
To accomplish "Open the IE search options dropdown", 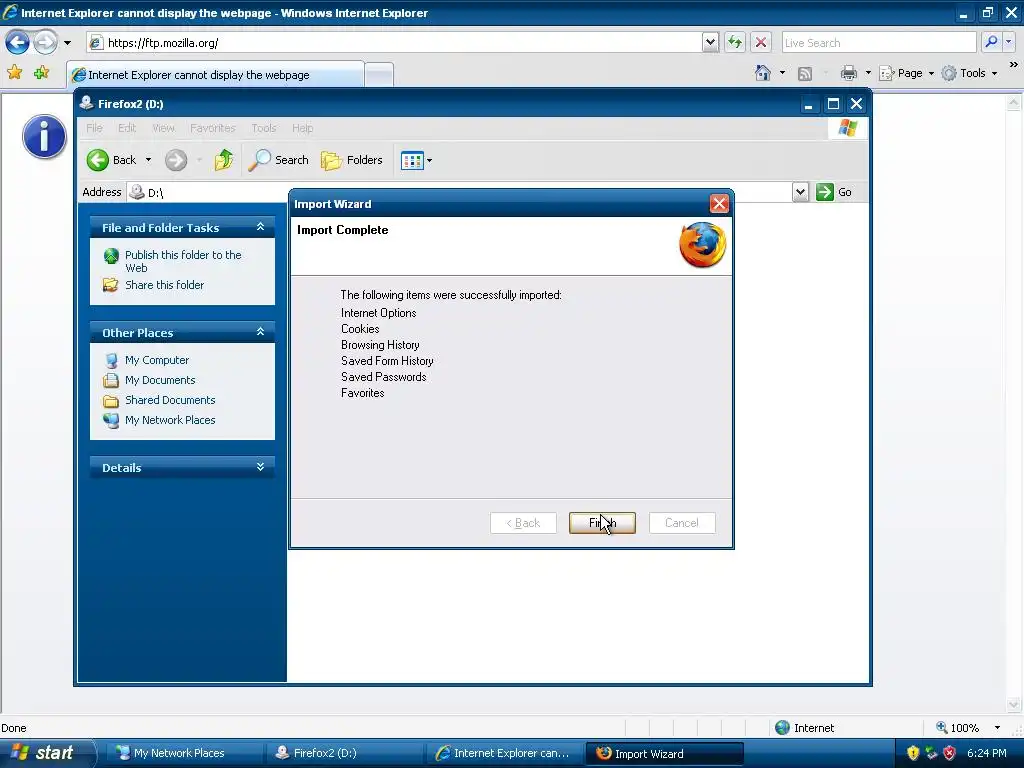I will pyautogui.click(x=1008, y=42).
